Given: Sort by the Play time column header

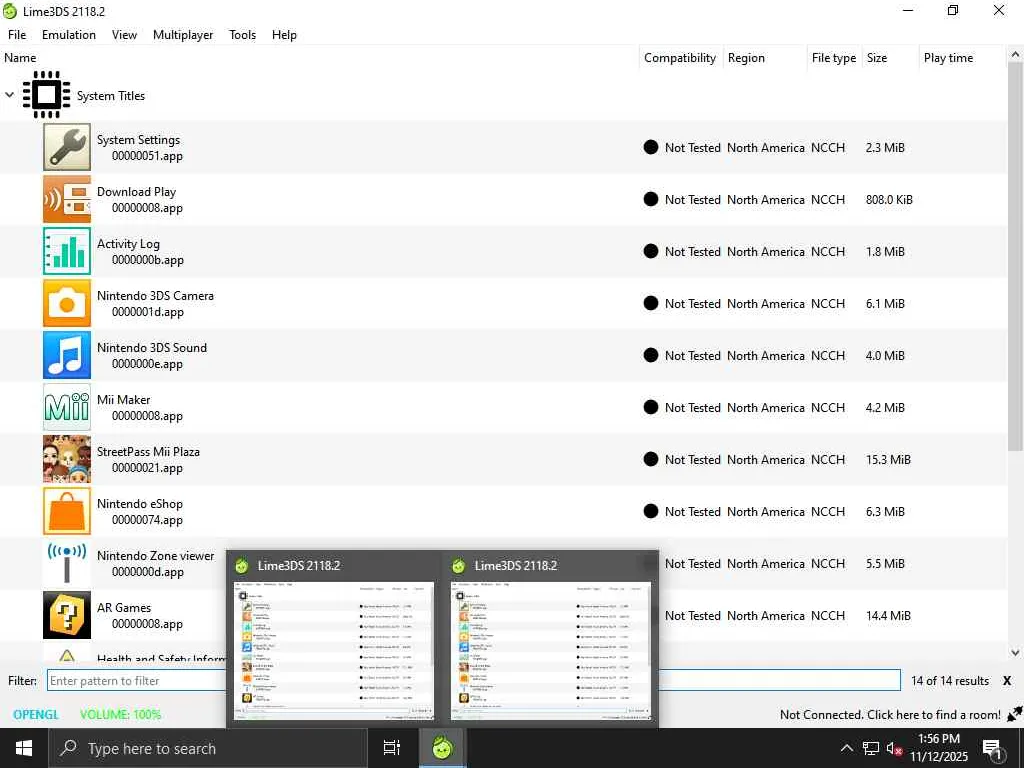Looking at the screenshot, I should (962, 57).
